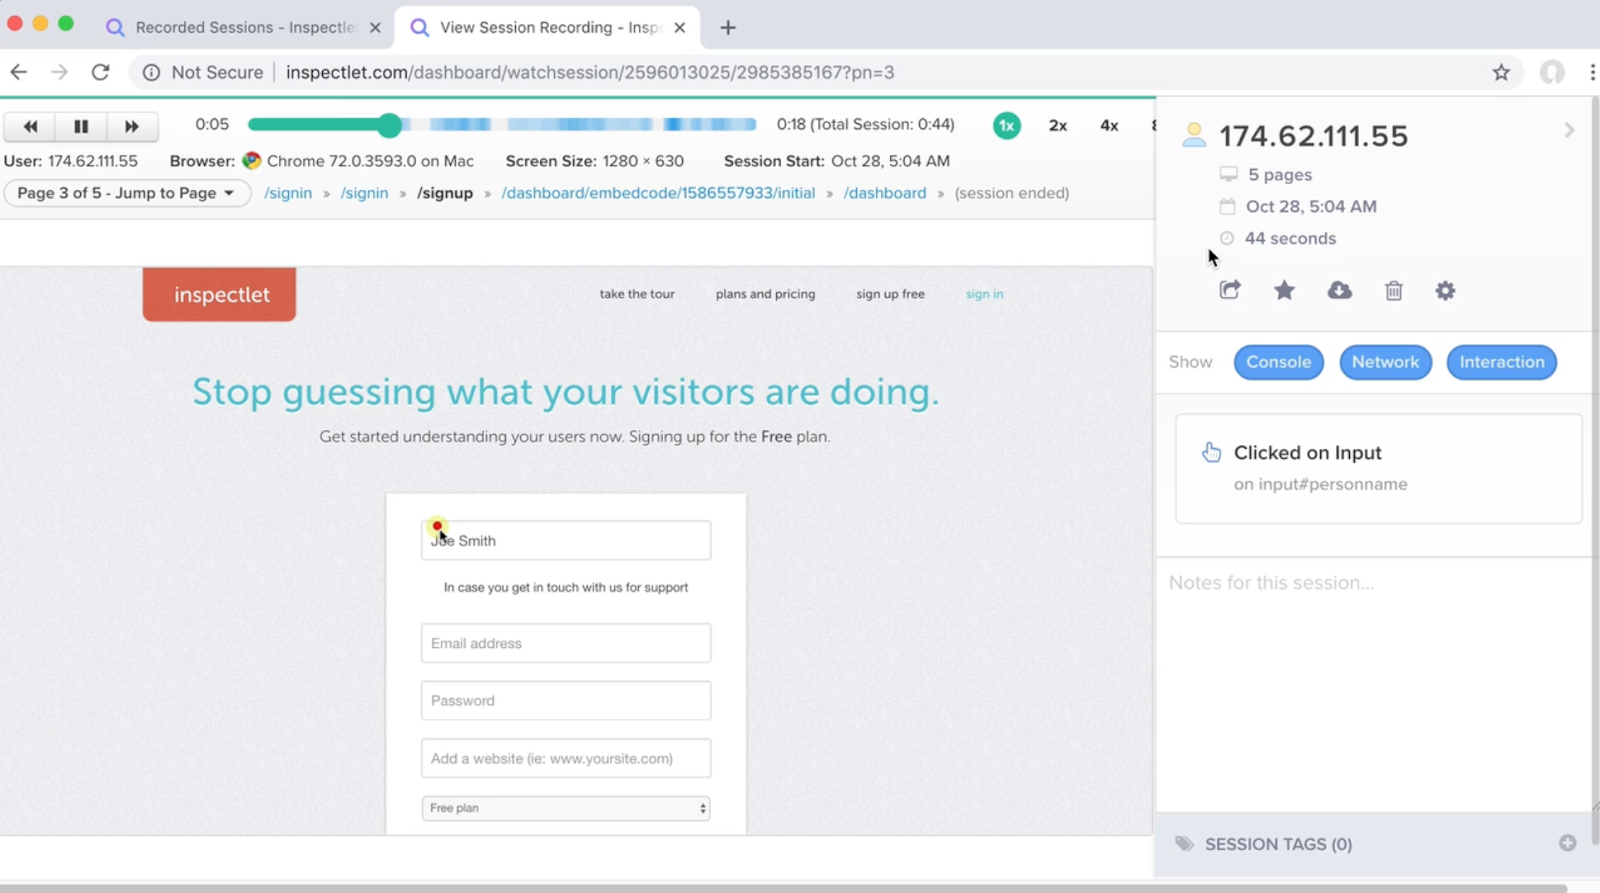View site security information

[x=151, y=72]
